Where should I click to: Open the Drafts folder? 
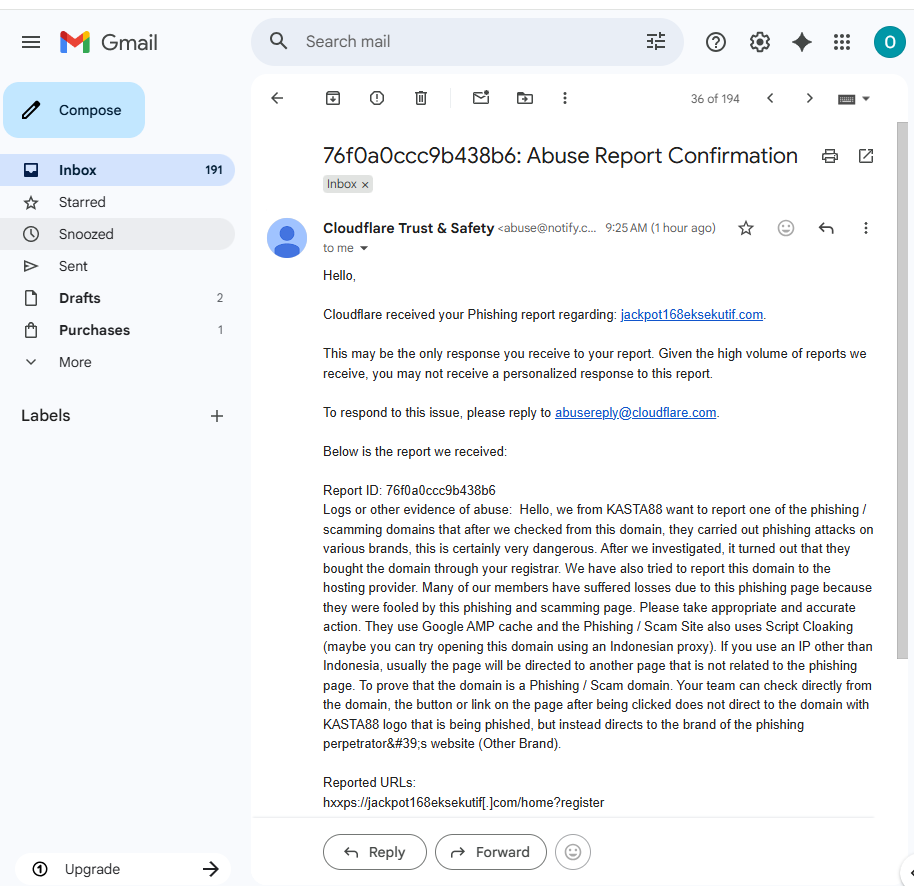pyautogui.click(x=117, y=298)
